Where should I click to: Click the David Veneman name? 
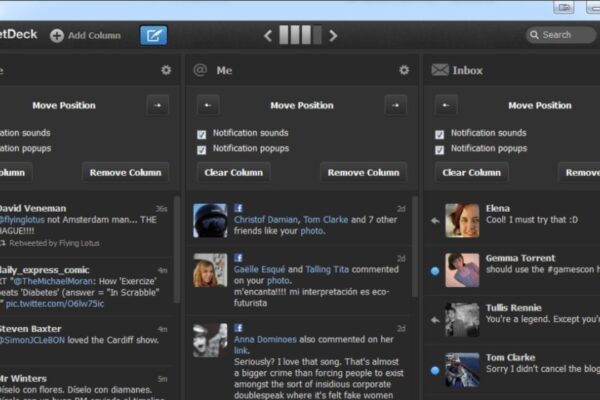[x=33, y=208]
